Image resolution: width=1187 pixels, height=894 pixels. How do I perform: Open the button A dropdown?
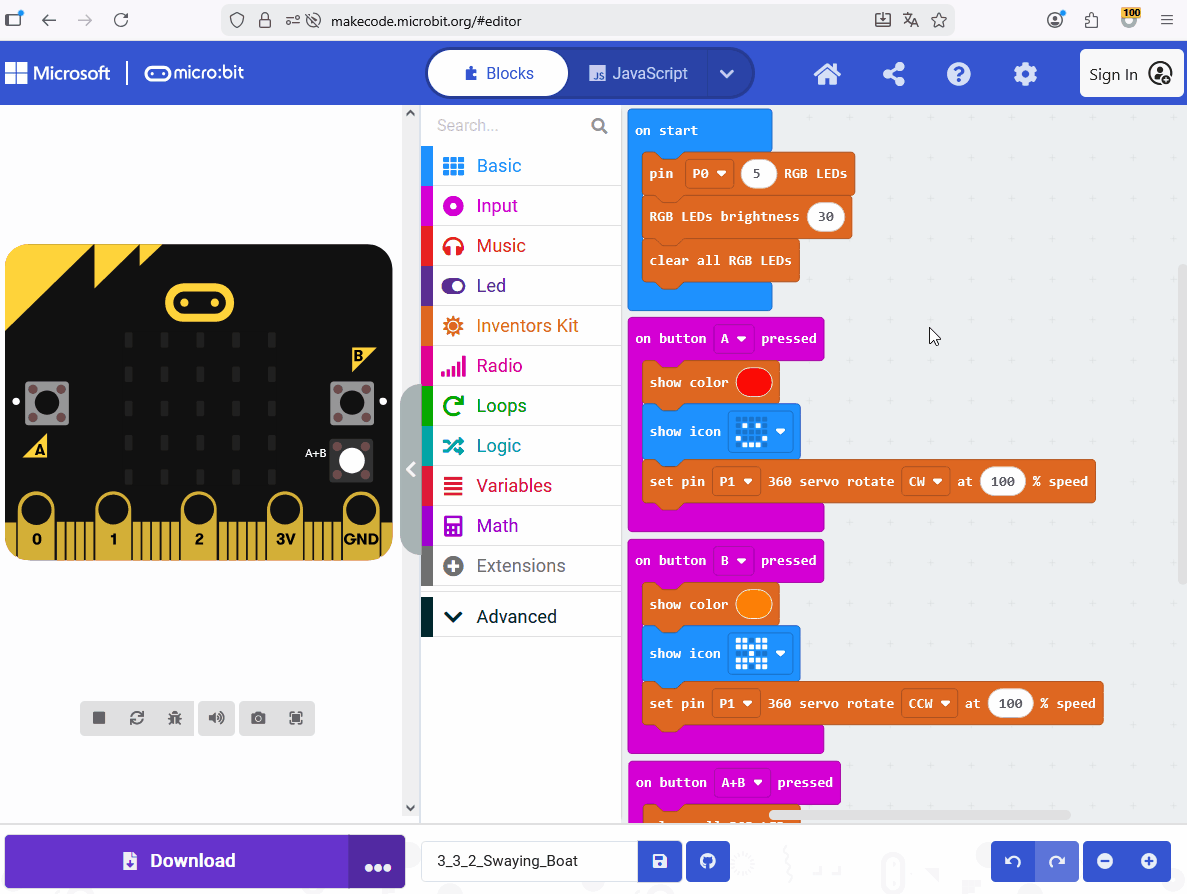[733, 338]
